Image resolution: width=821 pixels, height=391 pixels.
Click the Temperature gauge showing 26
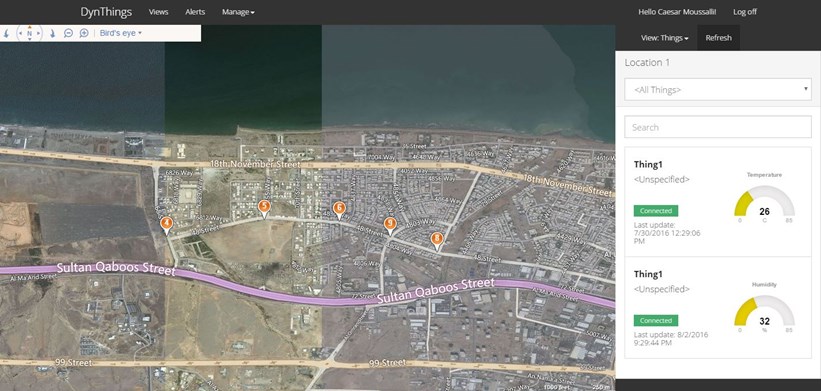[x=764, y=202]
